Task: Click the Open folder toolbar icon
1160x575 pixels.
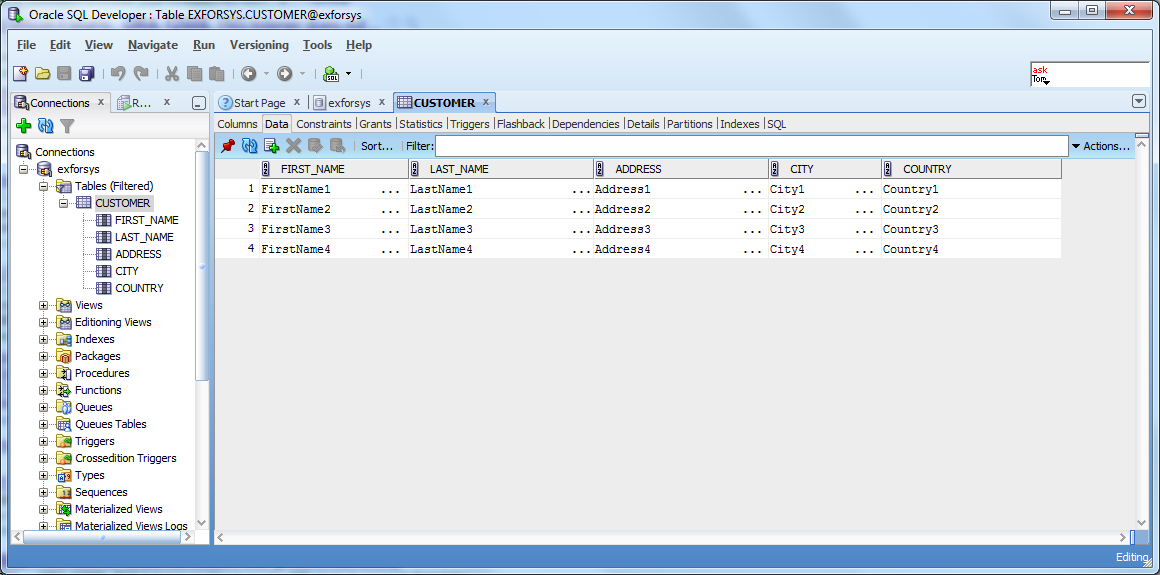Action: 42,73
